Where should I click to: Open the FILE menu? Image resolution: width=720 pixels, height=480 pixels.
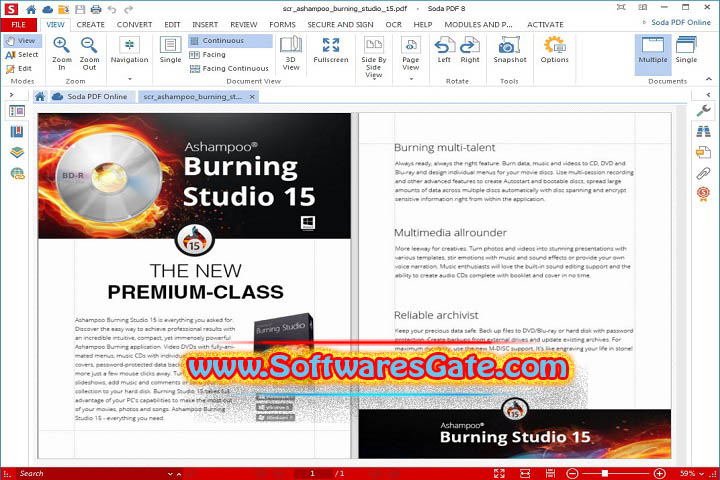(18, 25)
